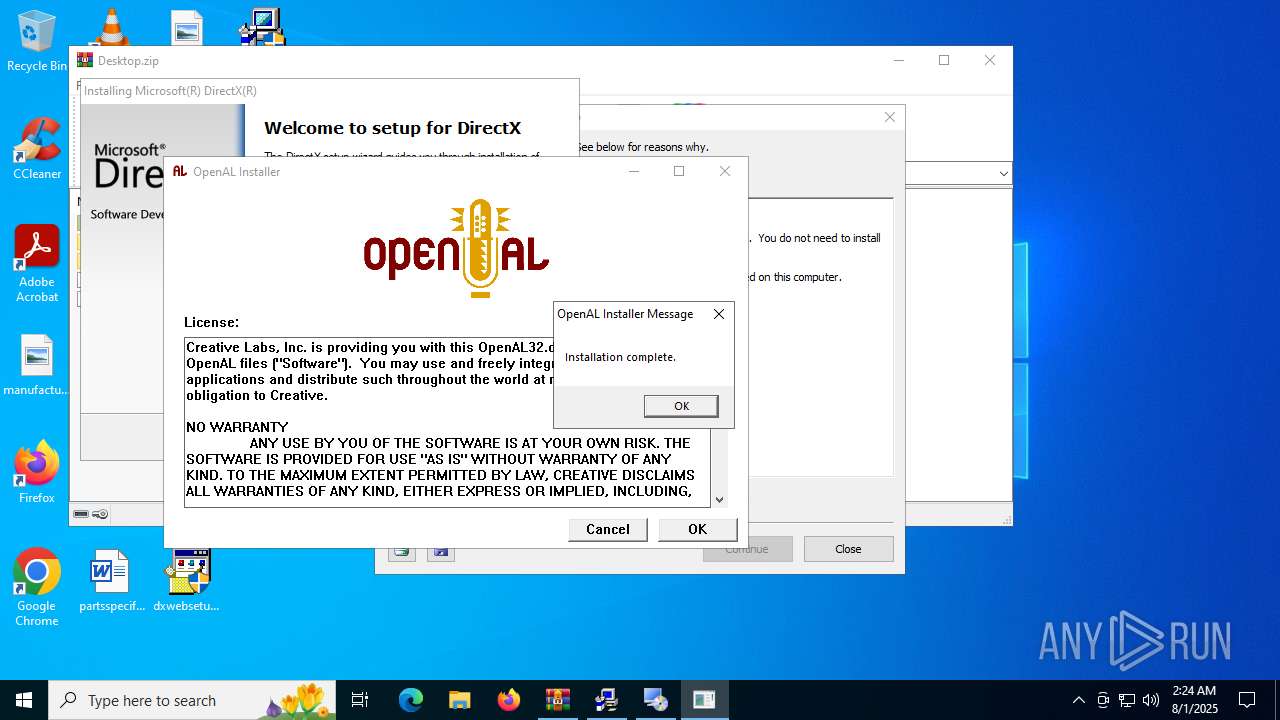Image resolution: width=1280 pixels, height=720 pixels.
Task: Minimize the OpenAL Installer window
Action: point(634,171)
